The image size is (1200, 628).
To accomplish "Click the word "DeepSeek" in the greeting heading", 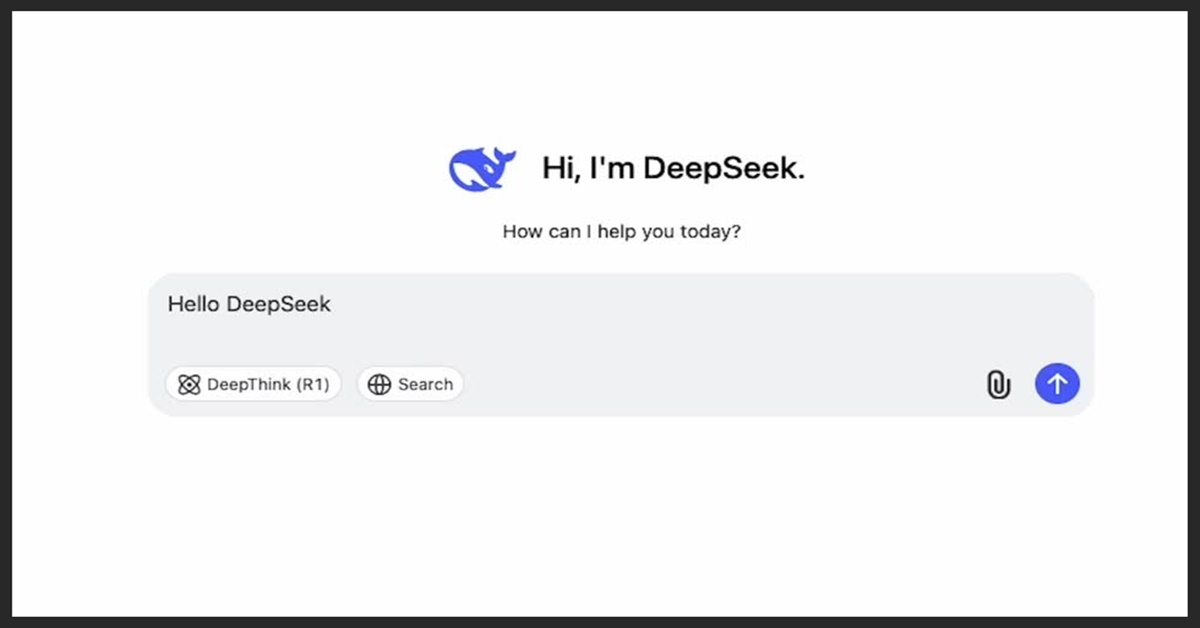I will (724, 168).
